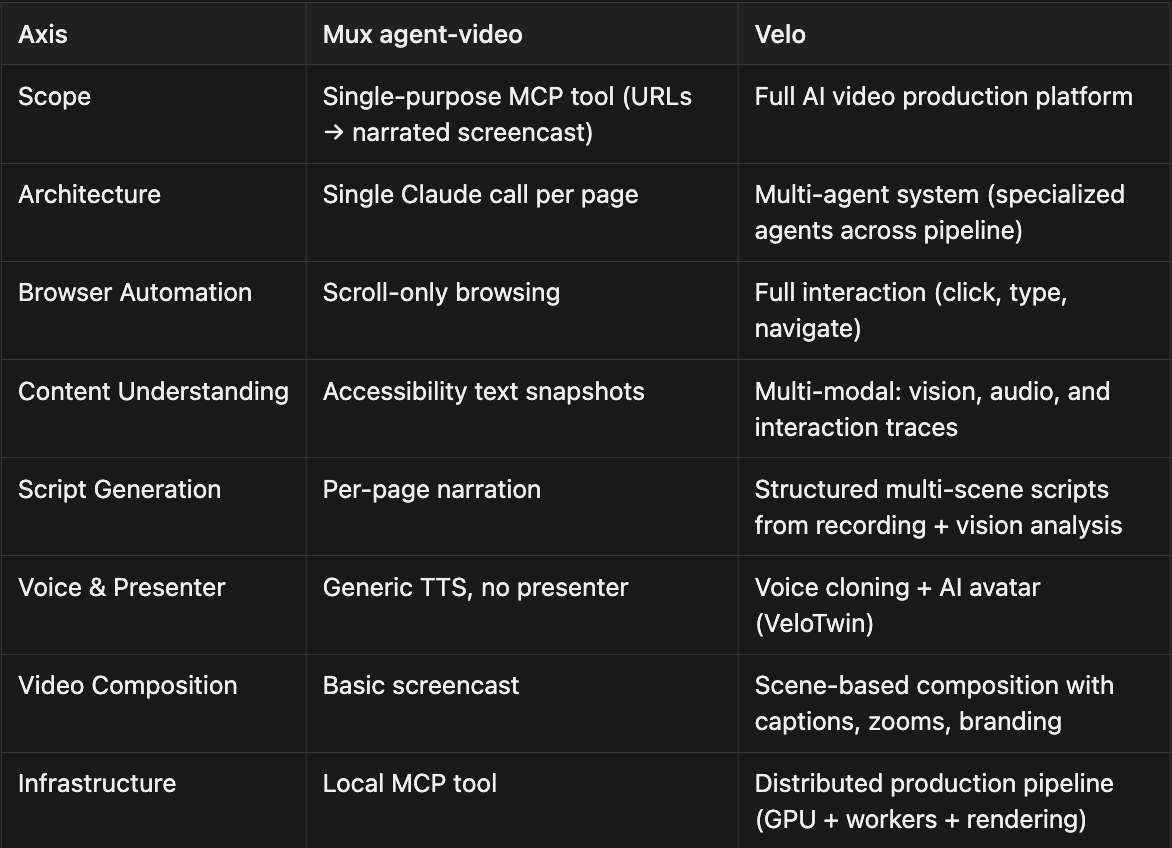
Task: Select the 'Scope' row label
Action: (x=55, y=96)
